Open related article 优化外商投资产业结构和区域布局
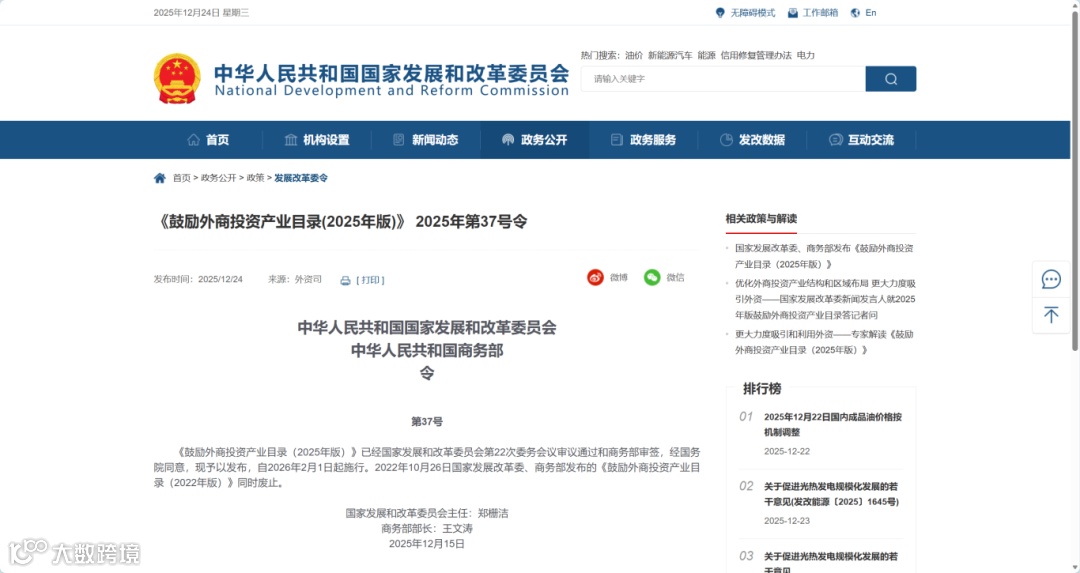This screenshot has width=1080, height=573. coord(825,299)
